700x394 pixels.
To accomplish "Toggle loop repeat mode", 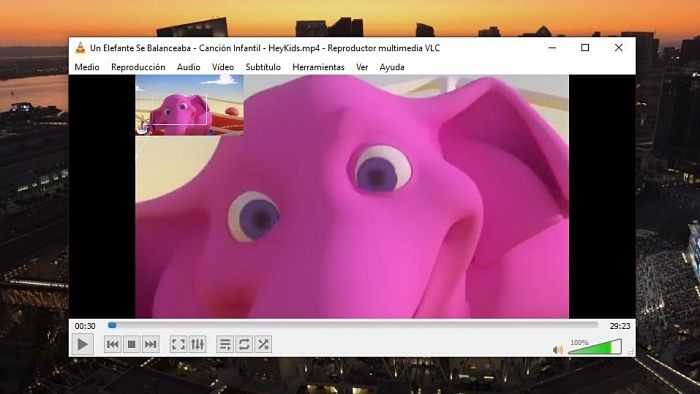I will pos(244,344).
